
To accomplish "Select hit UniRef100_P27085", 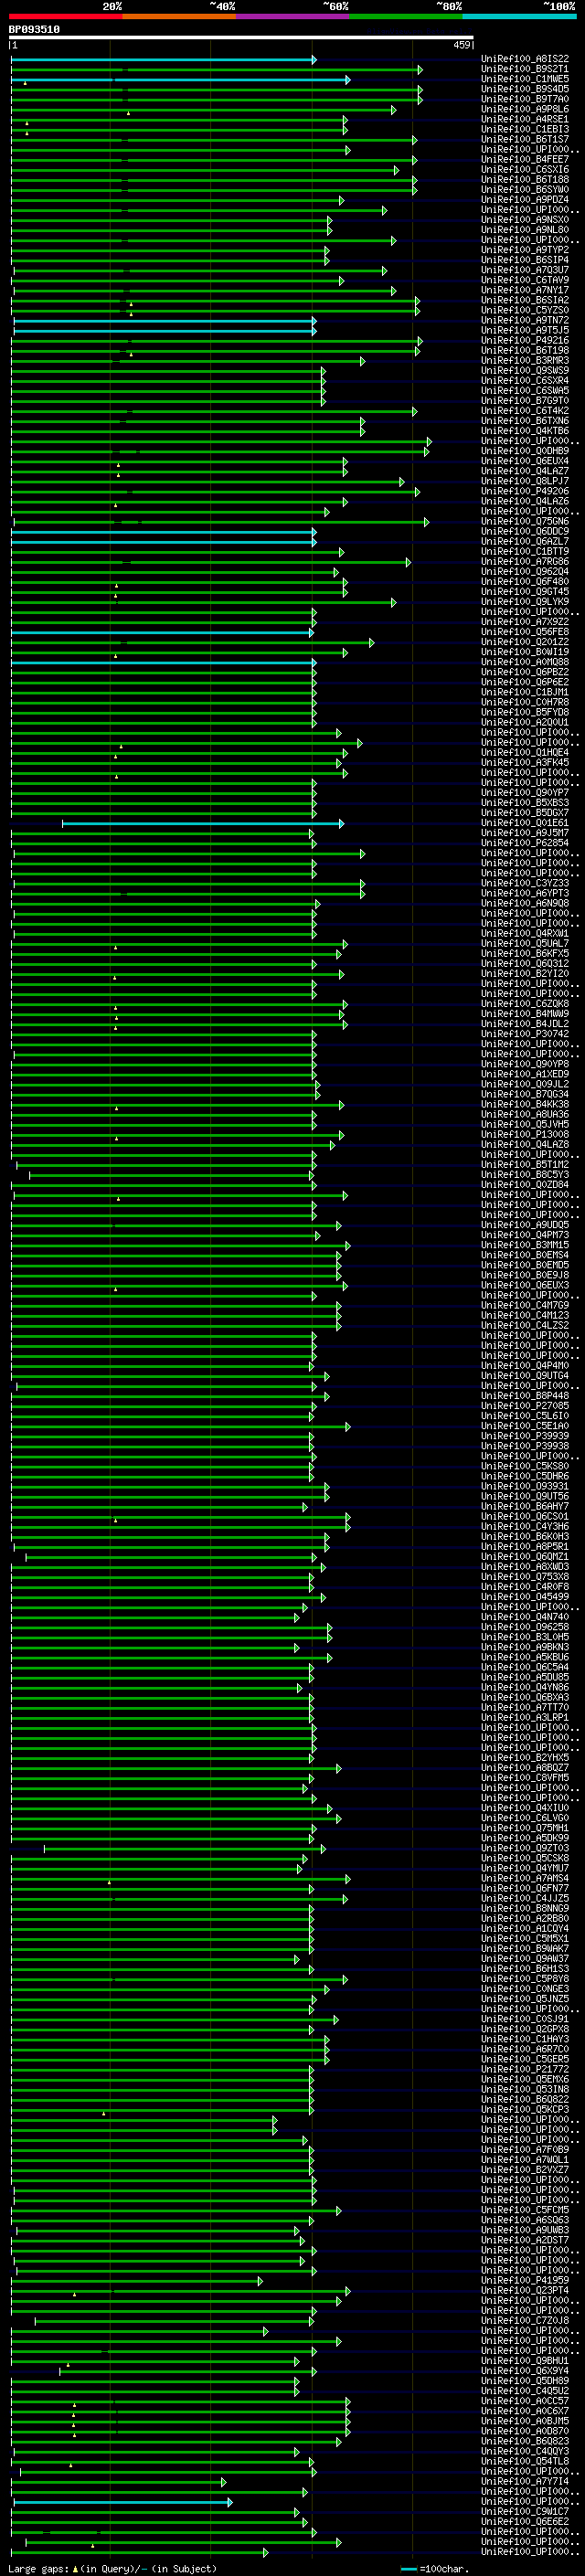I will point(525,1405).
